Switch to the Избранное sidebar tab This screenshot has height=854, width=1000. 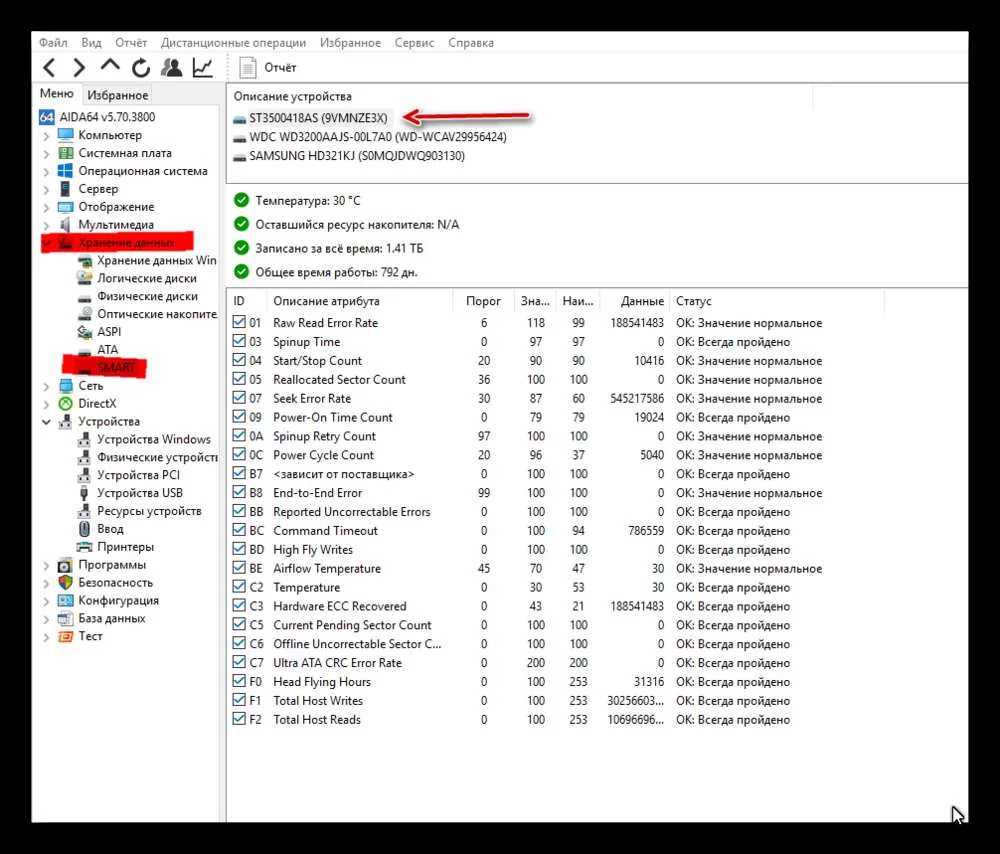(118, 95)
